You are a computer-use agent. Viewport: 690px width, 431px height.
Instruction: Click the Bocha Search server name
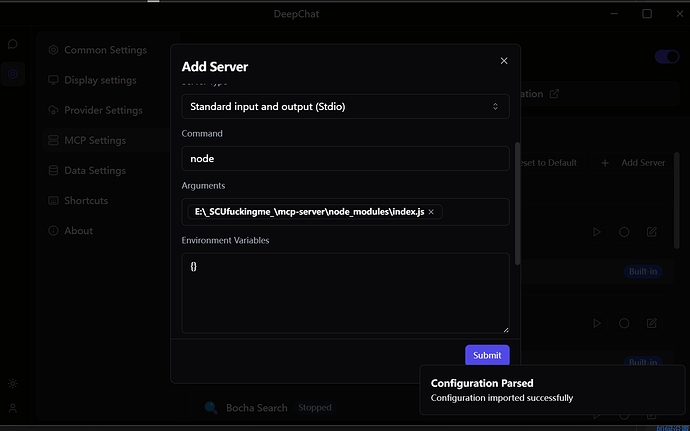coord(257,408)
